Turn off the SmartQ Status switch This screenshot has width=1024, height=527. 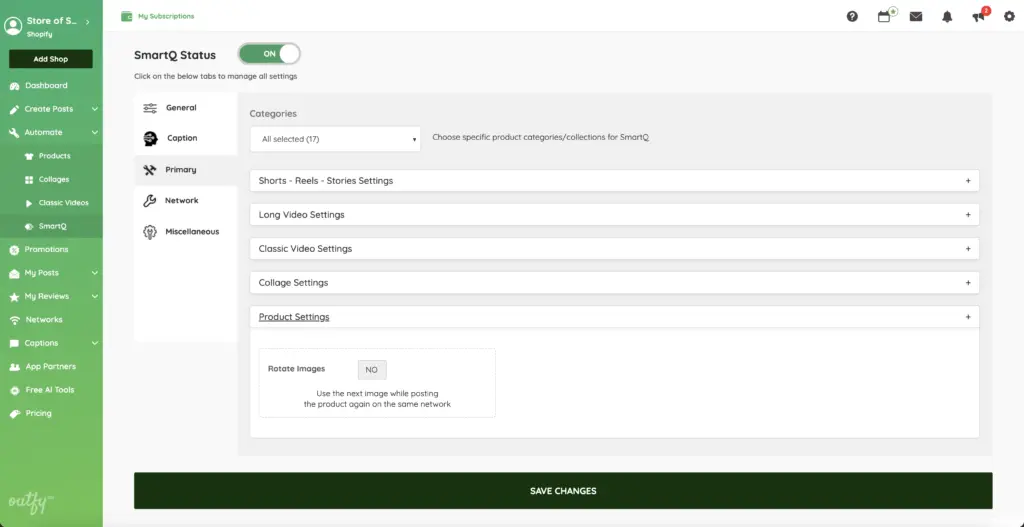coord(269,54)
